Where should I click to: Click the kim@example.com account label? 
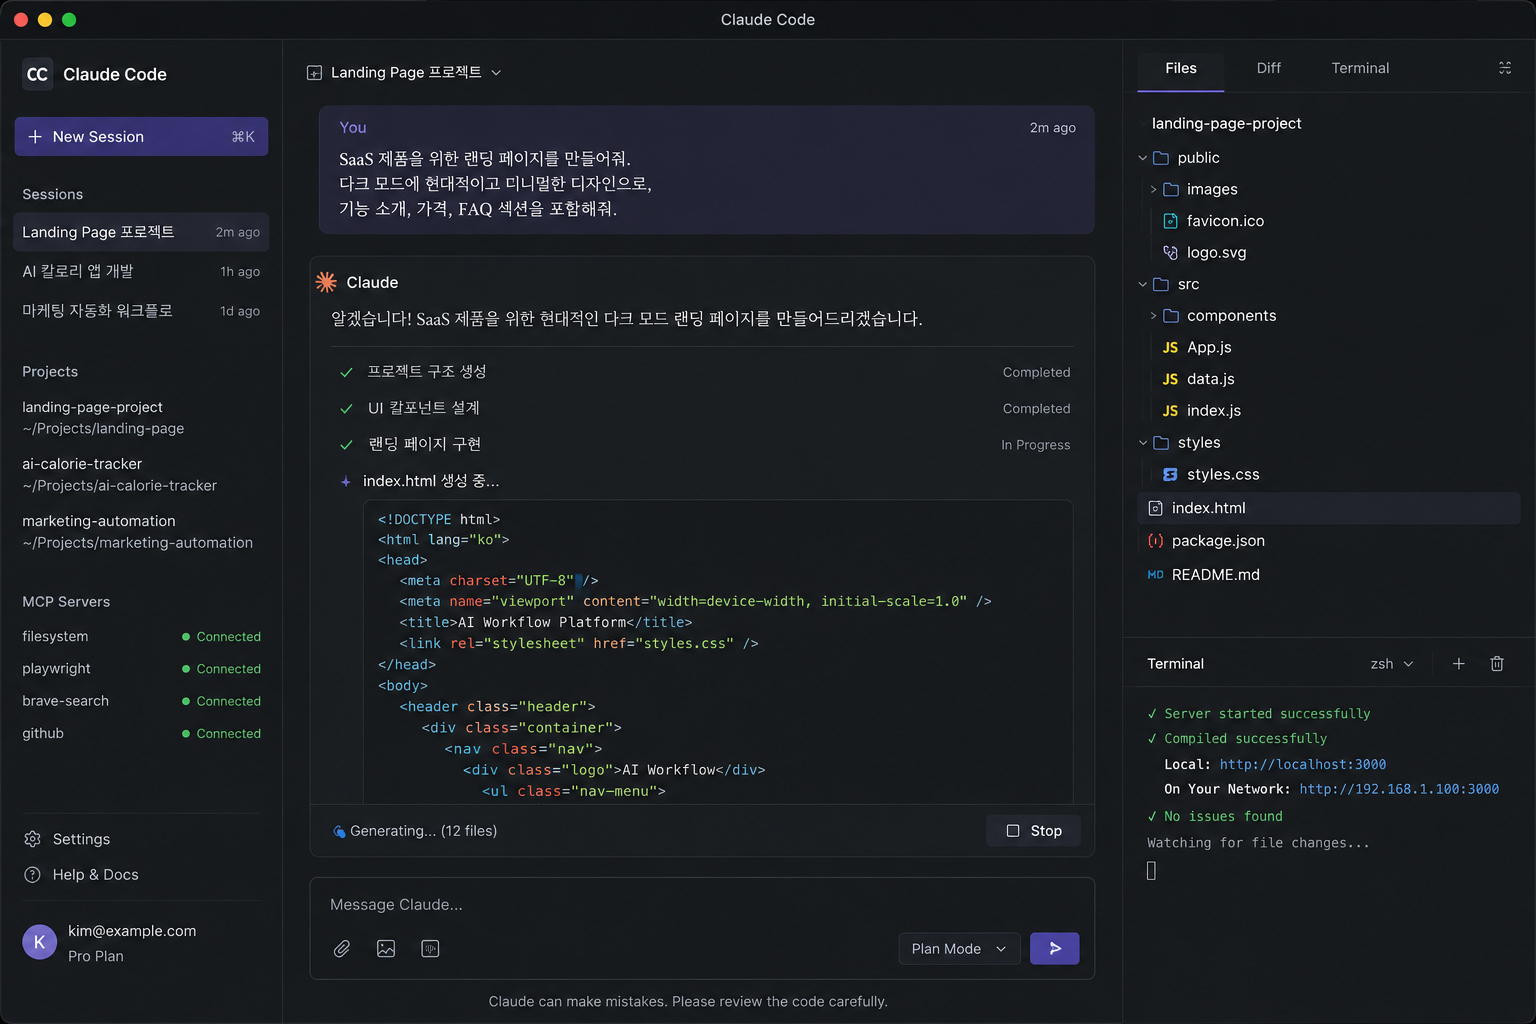tap(132, 931)
